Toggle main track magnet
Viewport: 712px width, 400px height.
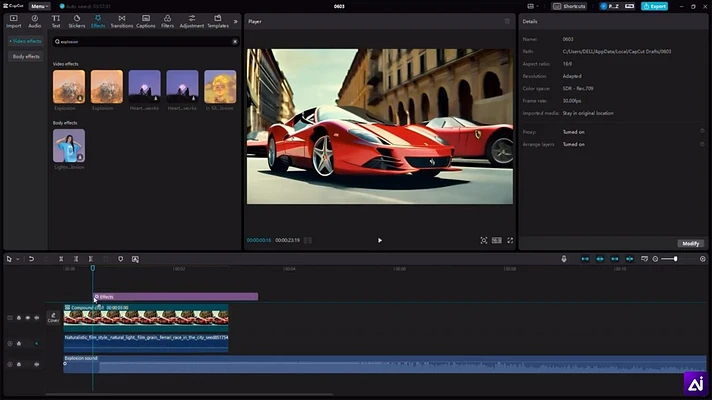point(585,259)
